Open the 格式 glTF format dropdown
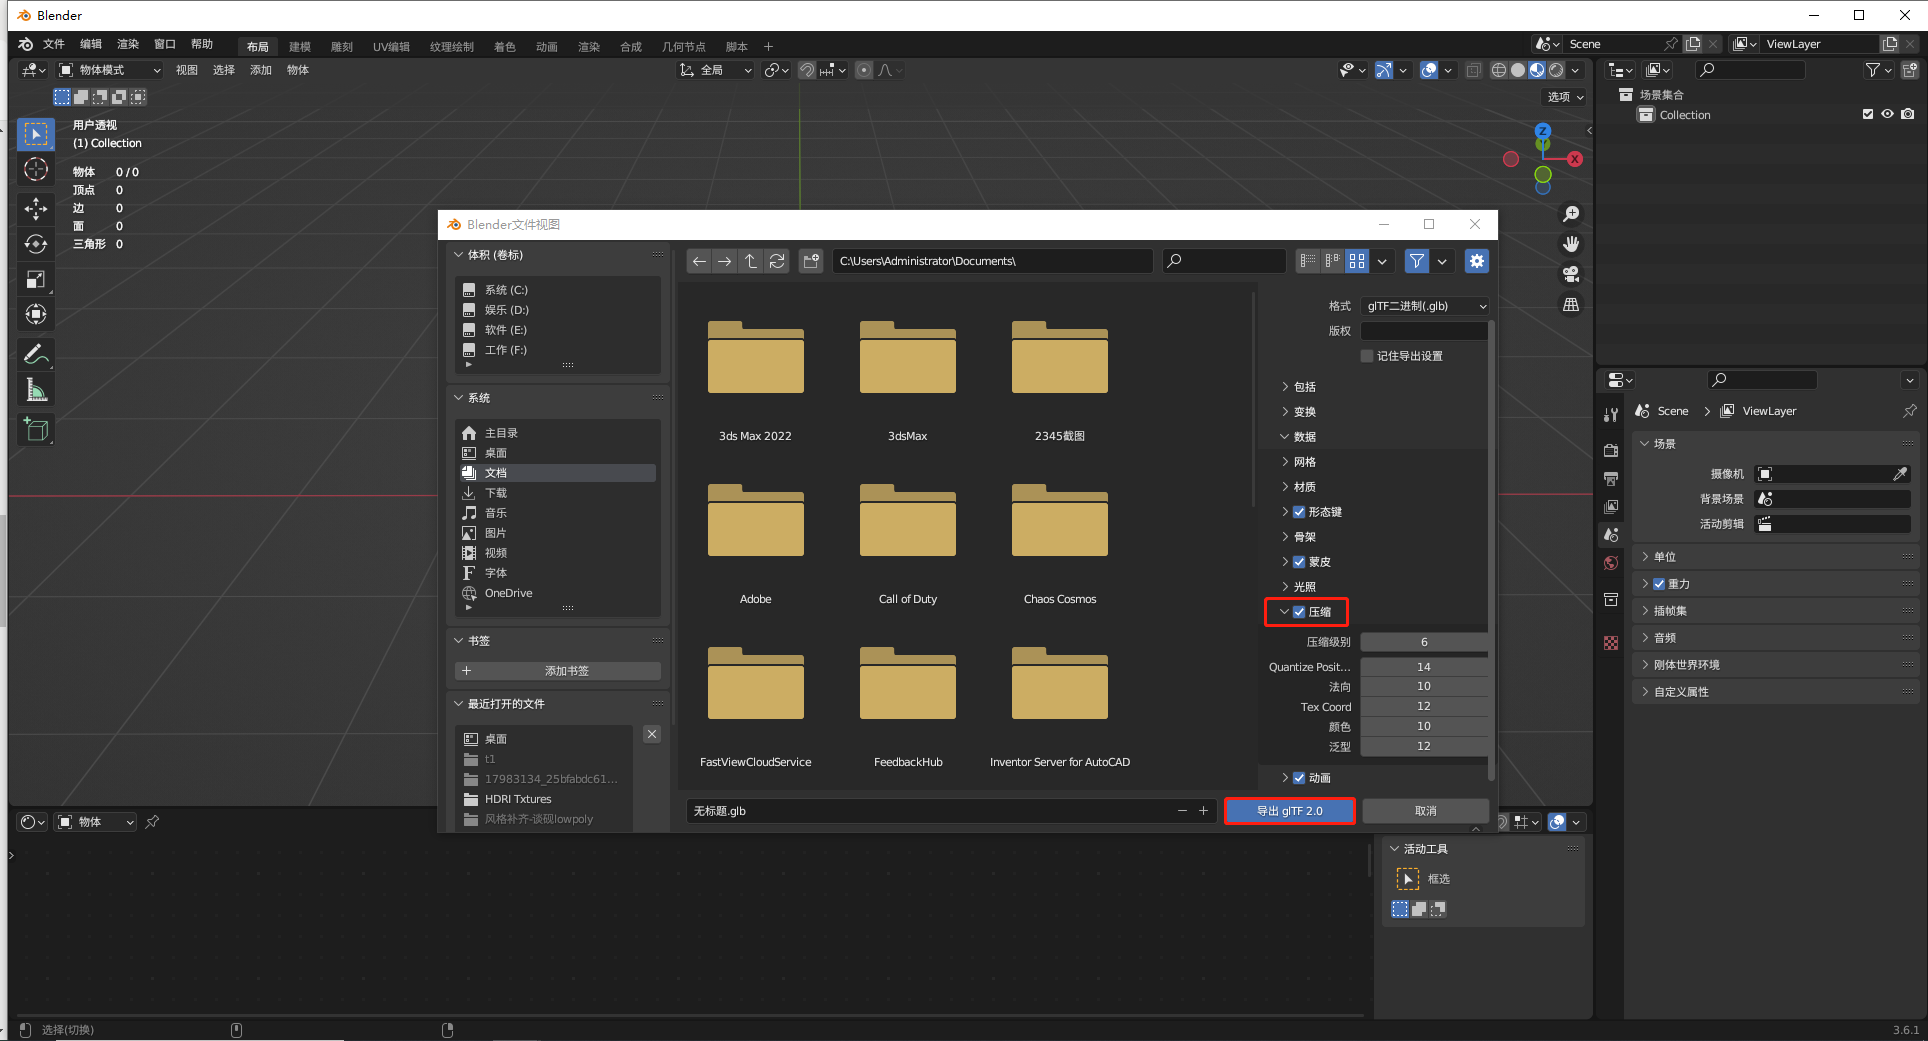This screenshot has height=1041, width=1928. (1425, 306)
